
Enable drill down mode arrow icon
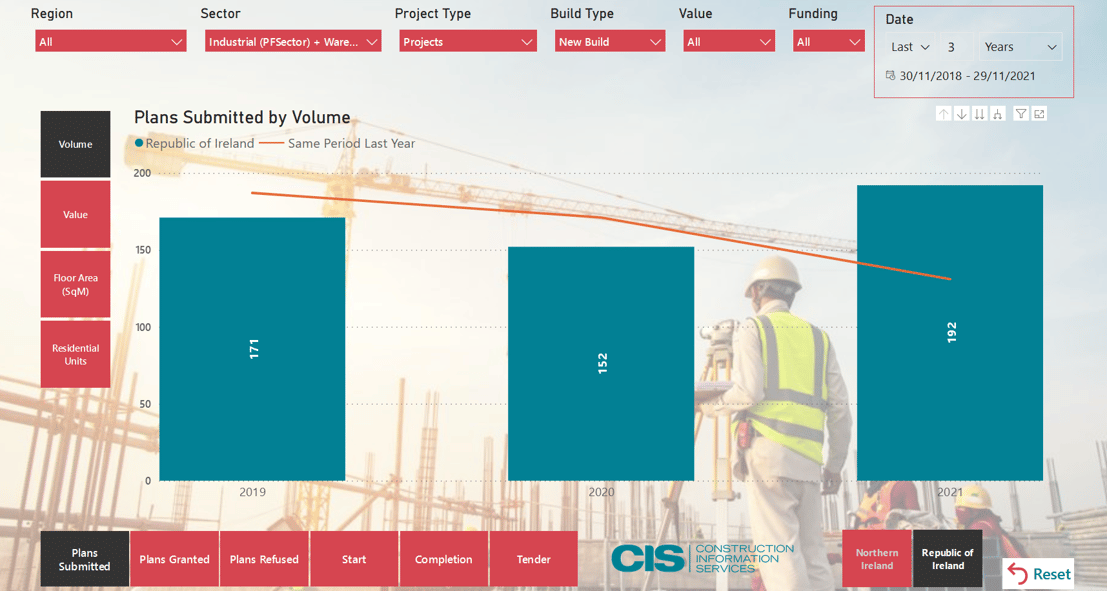pyautogui.click(x=962, y=114)
